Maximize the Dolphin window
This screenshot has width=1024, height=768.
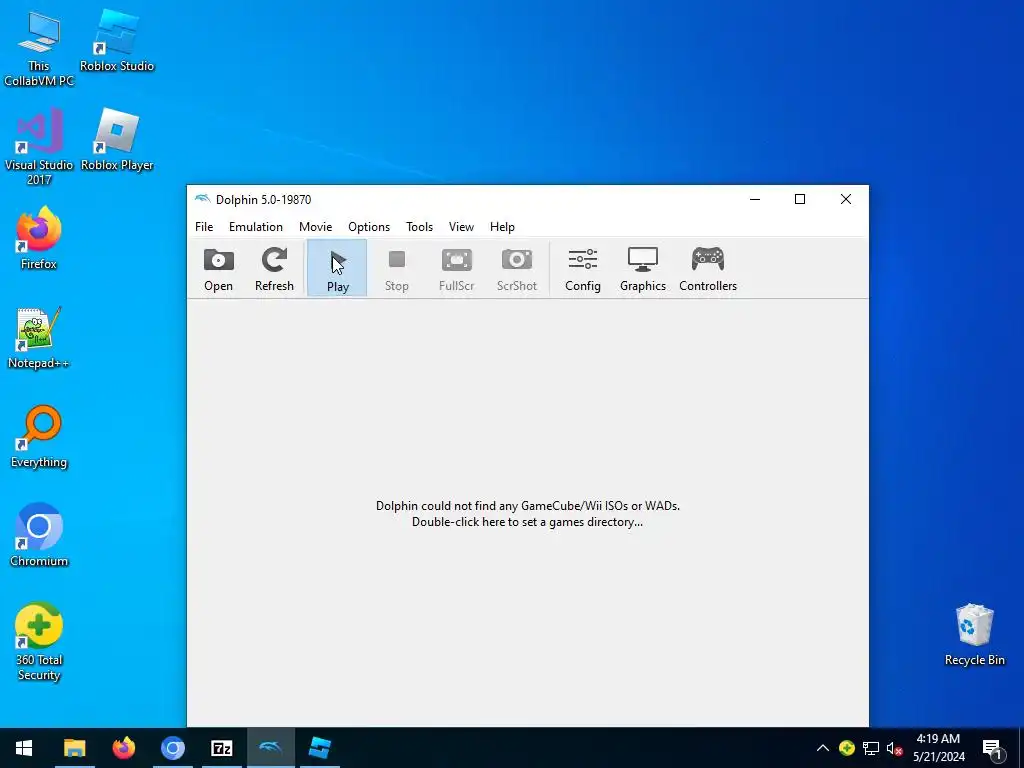coord(800,199)
